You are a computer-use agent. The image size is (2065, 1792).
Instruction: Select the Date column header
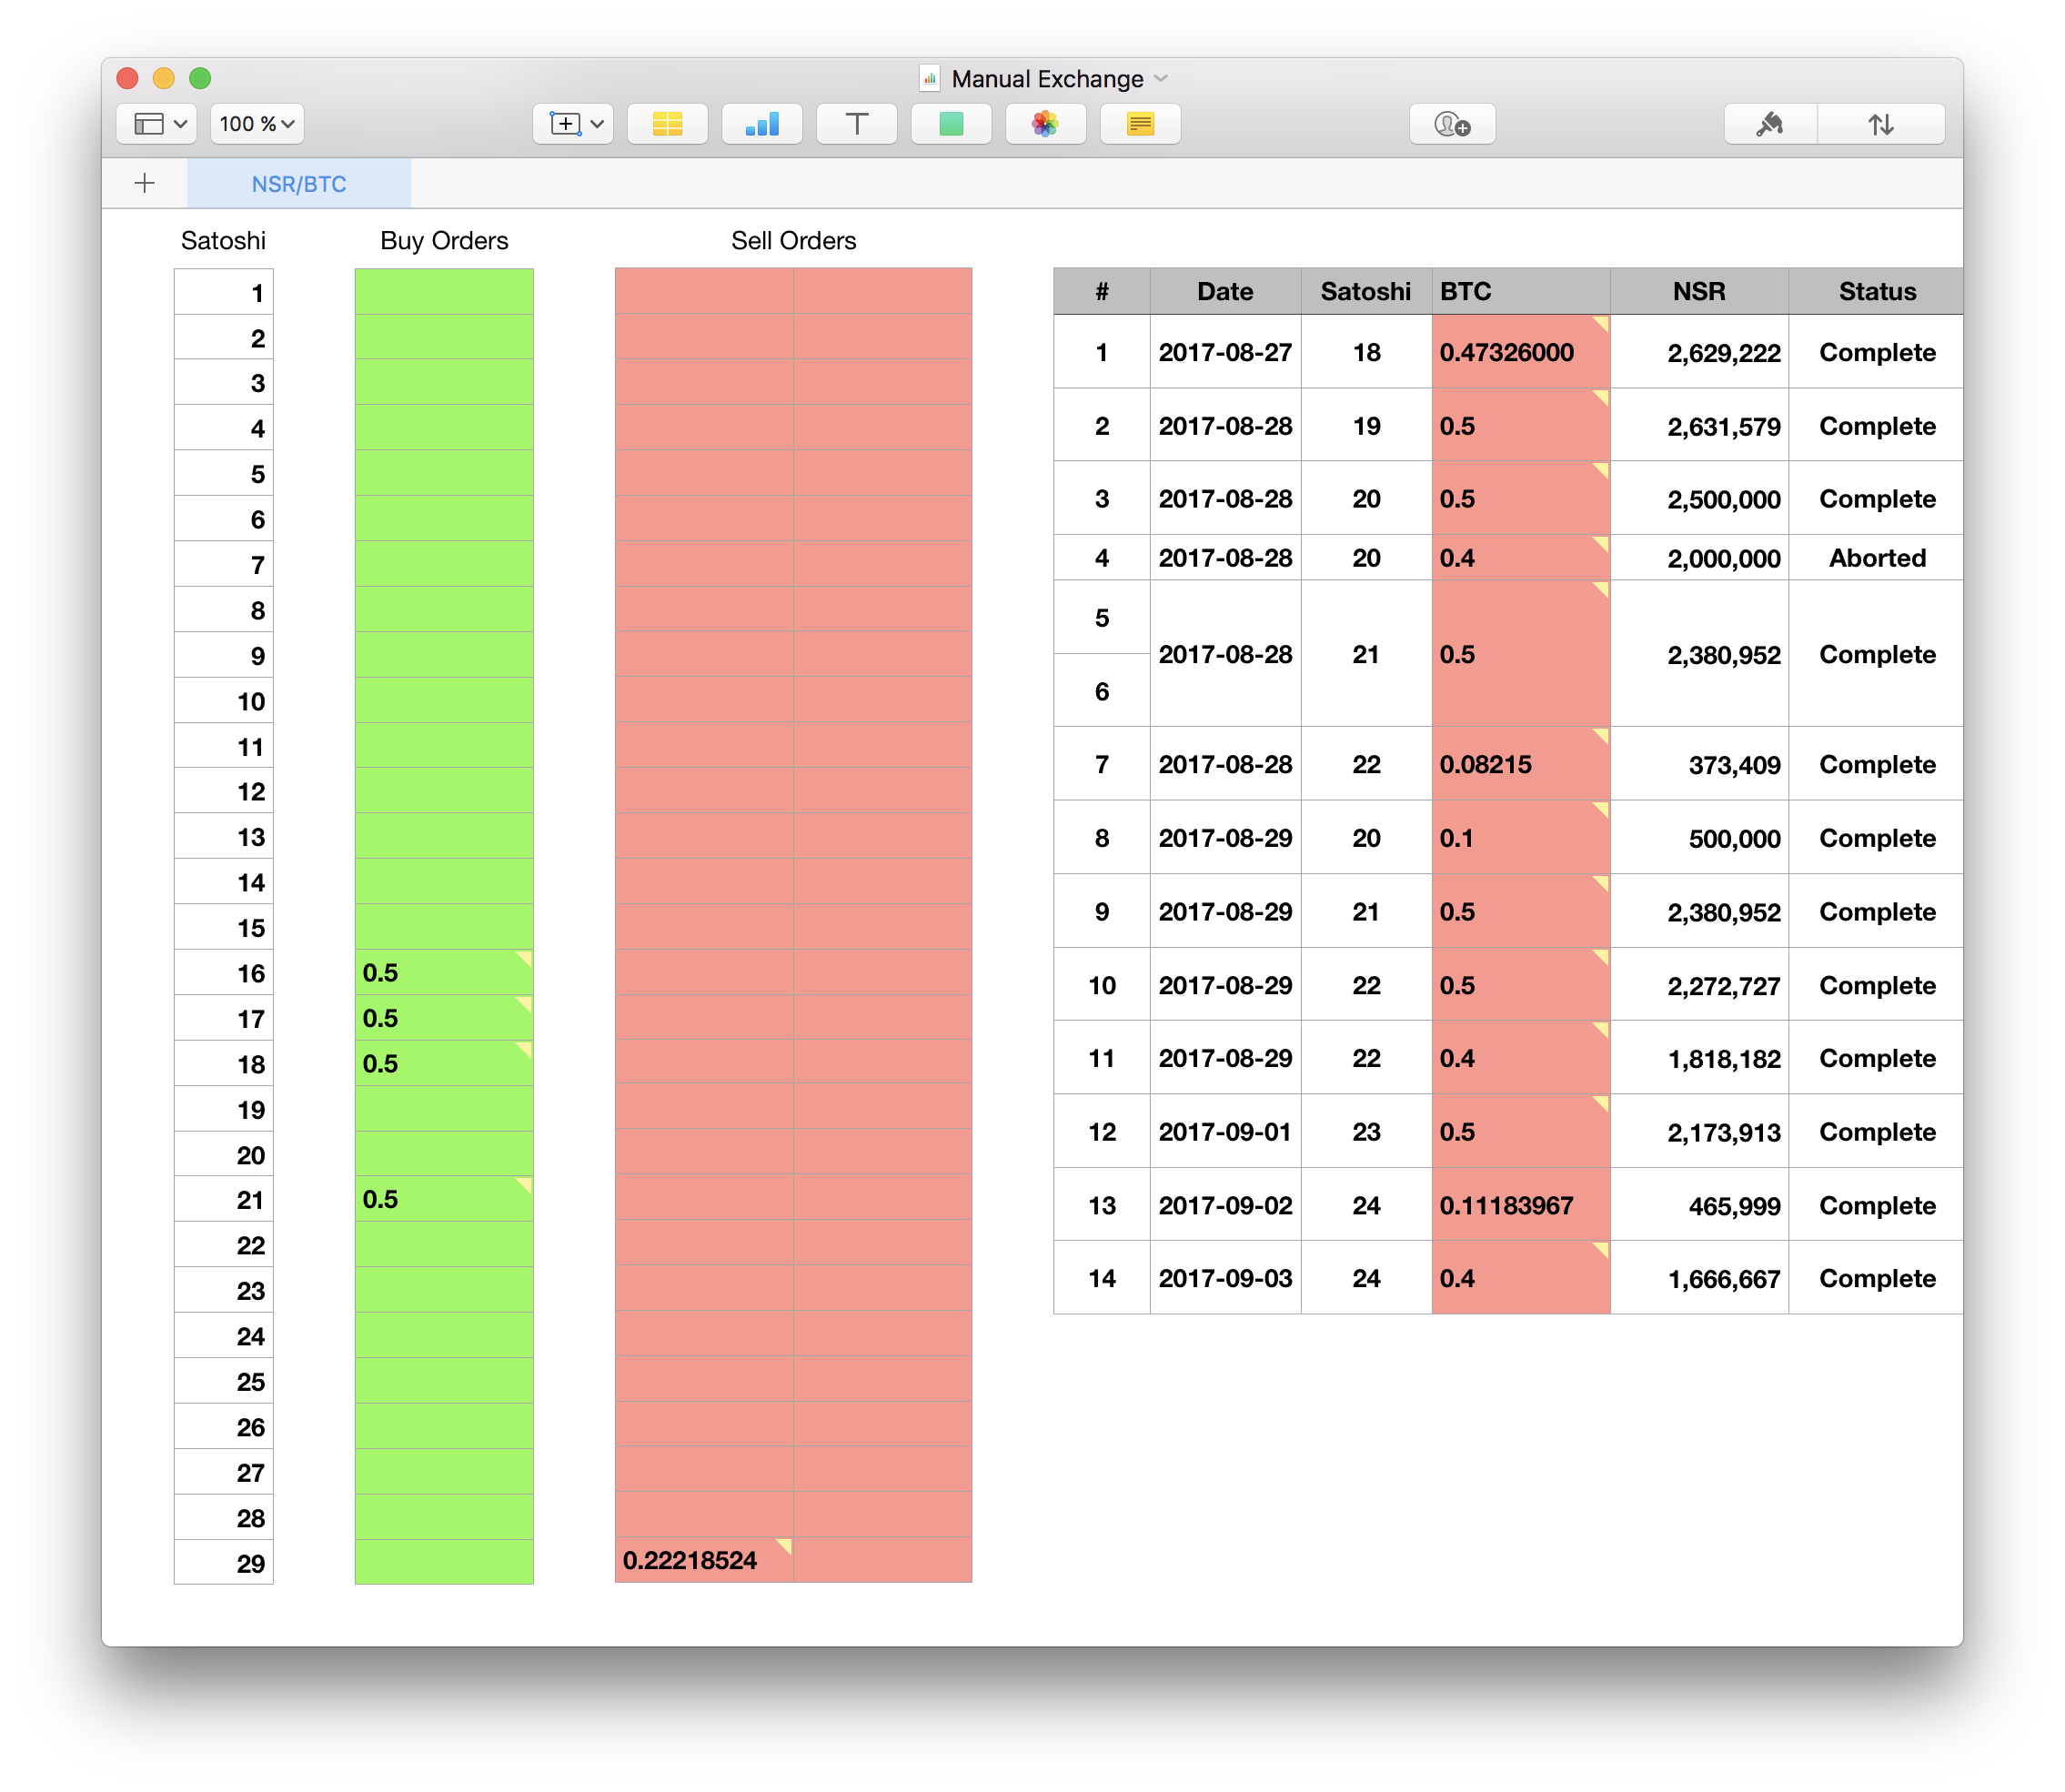[x=1225, y=291]
